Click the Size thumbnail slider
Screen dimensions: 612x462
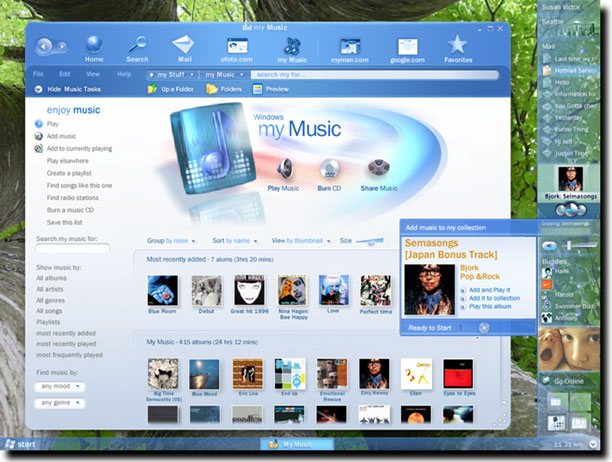click(370, 241)
